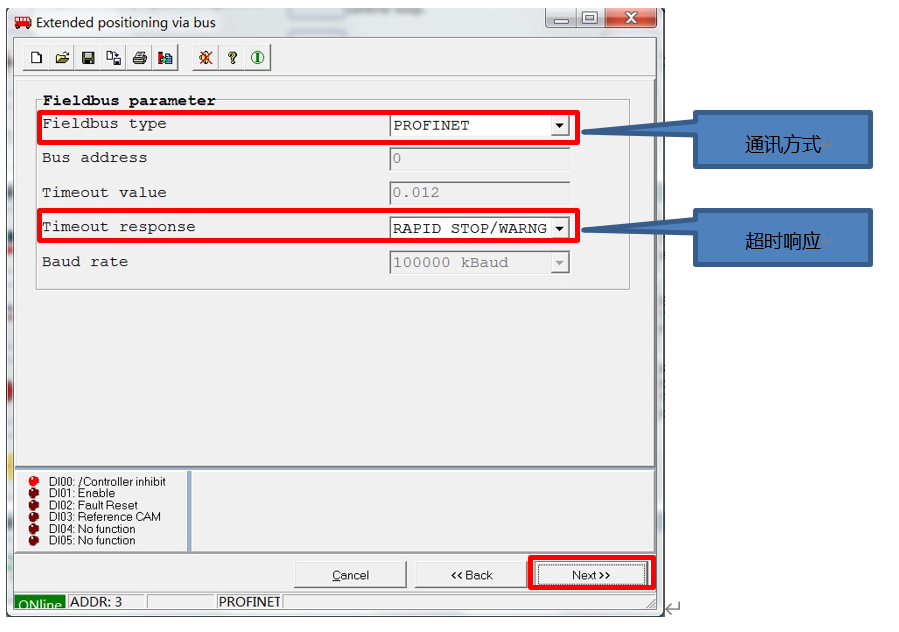The height and width of the screenshot is (632, 899).
Task: Click the DI00 Controller inhibit red indicator
Action: [34, 481]
